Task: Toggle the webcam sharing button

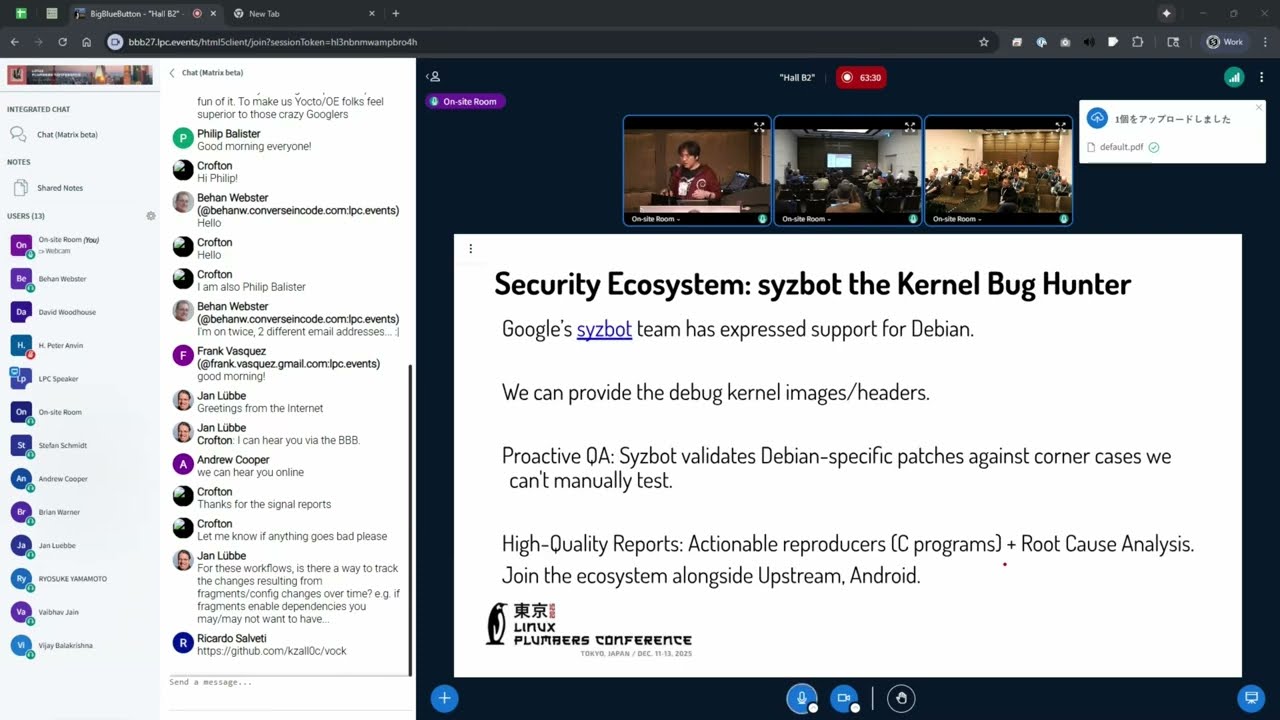Action: (843, 698)
